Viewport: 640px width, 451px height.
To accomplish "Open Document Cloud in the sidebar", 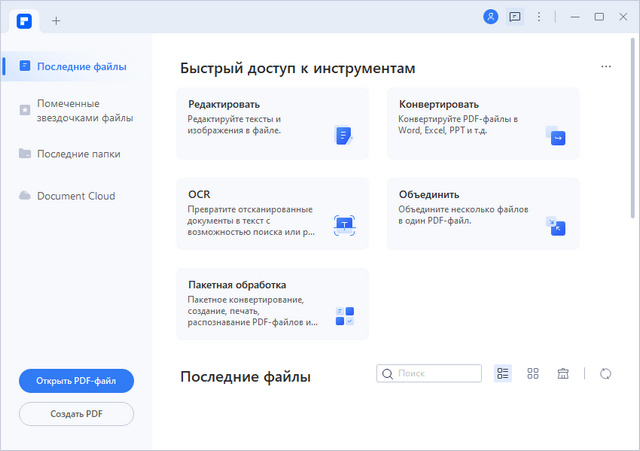I will click(x=76, y=196).
